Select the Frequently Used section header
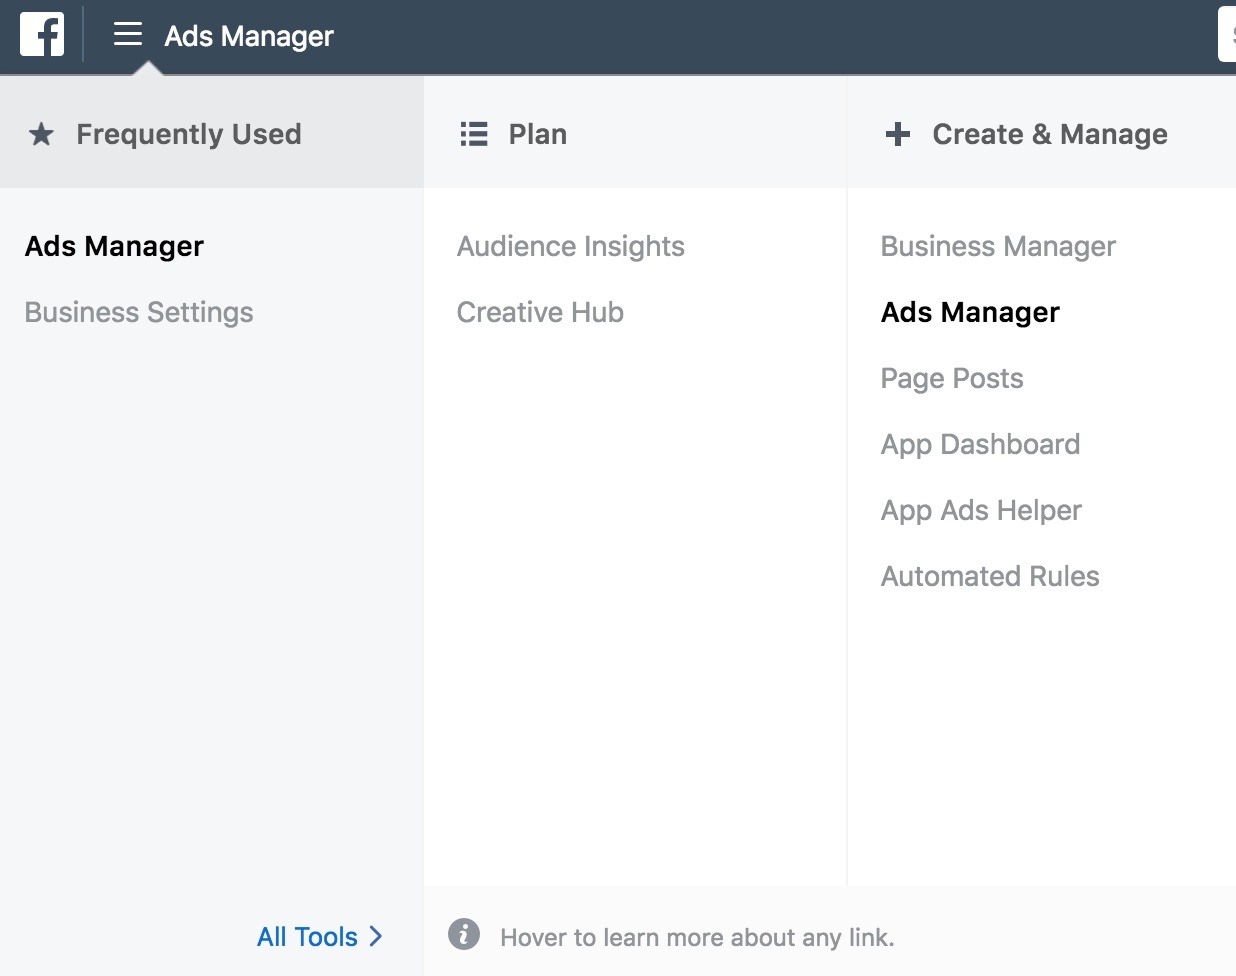1236x976 pixels. 212,133
